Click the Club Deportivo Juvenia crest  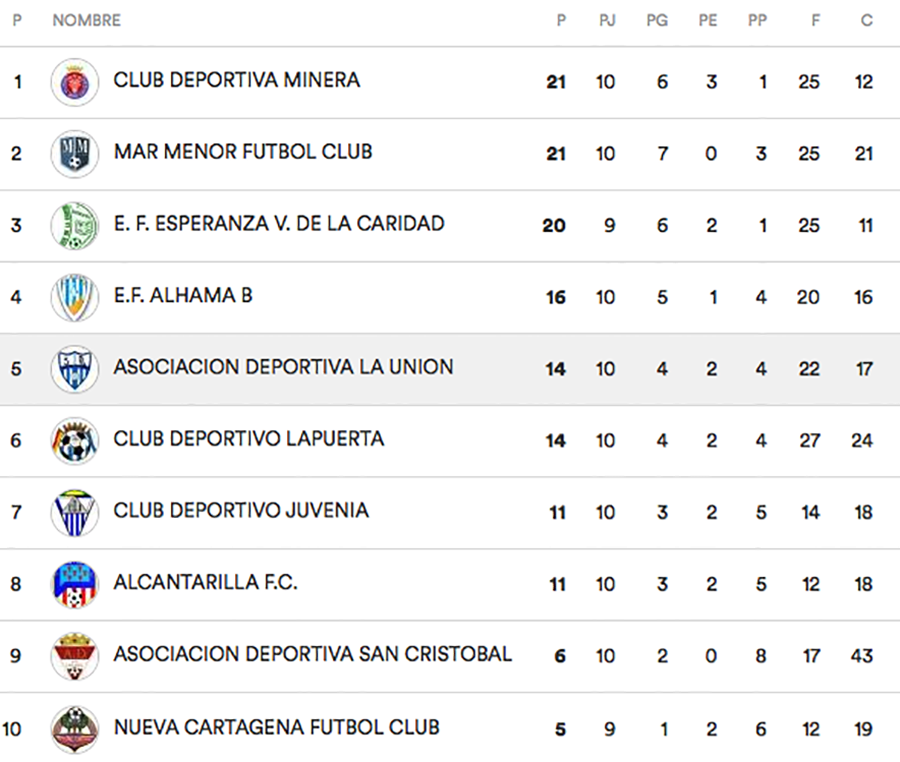click(x=75, y=513)
